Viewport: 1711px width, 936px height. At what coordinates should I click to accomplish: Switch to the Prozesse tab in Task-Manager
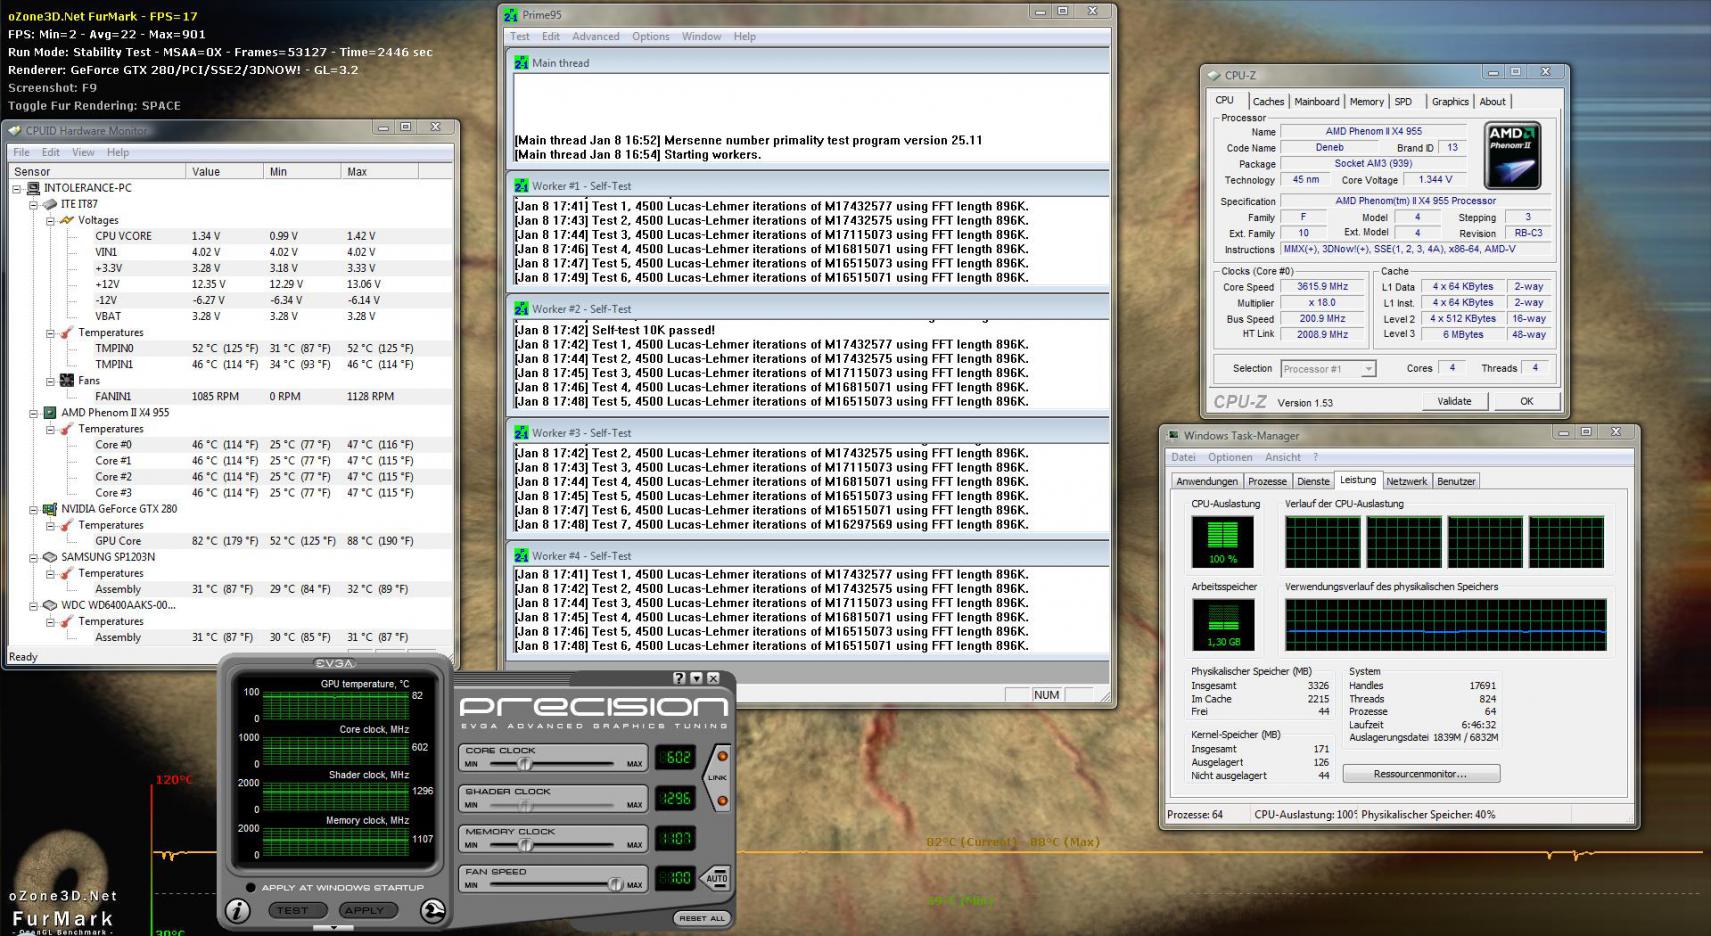click(x=1267, y=481)
